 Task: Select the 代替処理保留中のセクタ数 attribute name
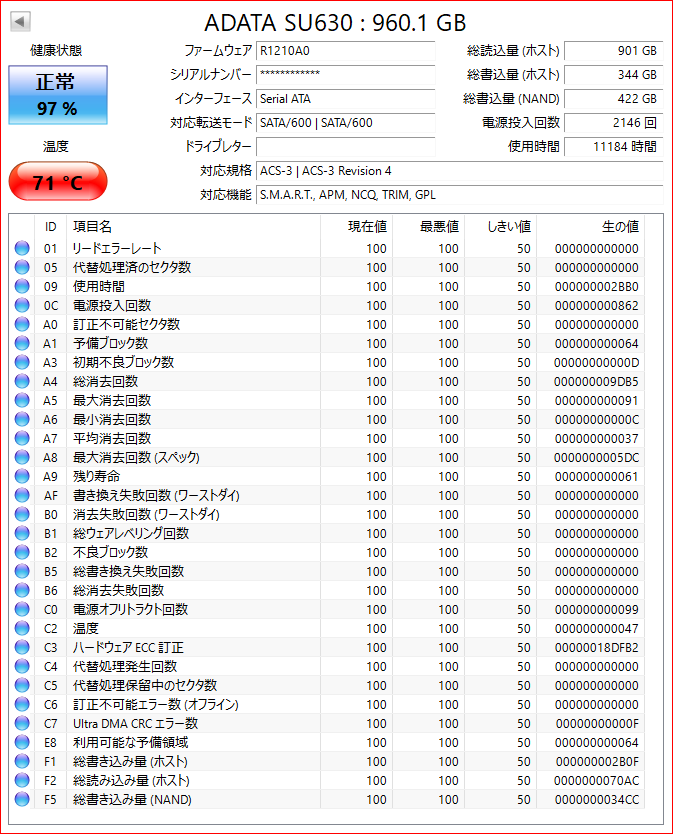tap(145, 685)
